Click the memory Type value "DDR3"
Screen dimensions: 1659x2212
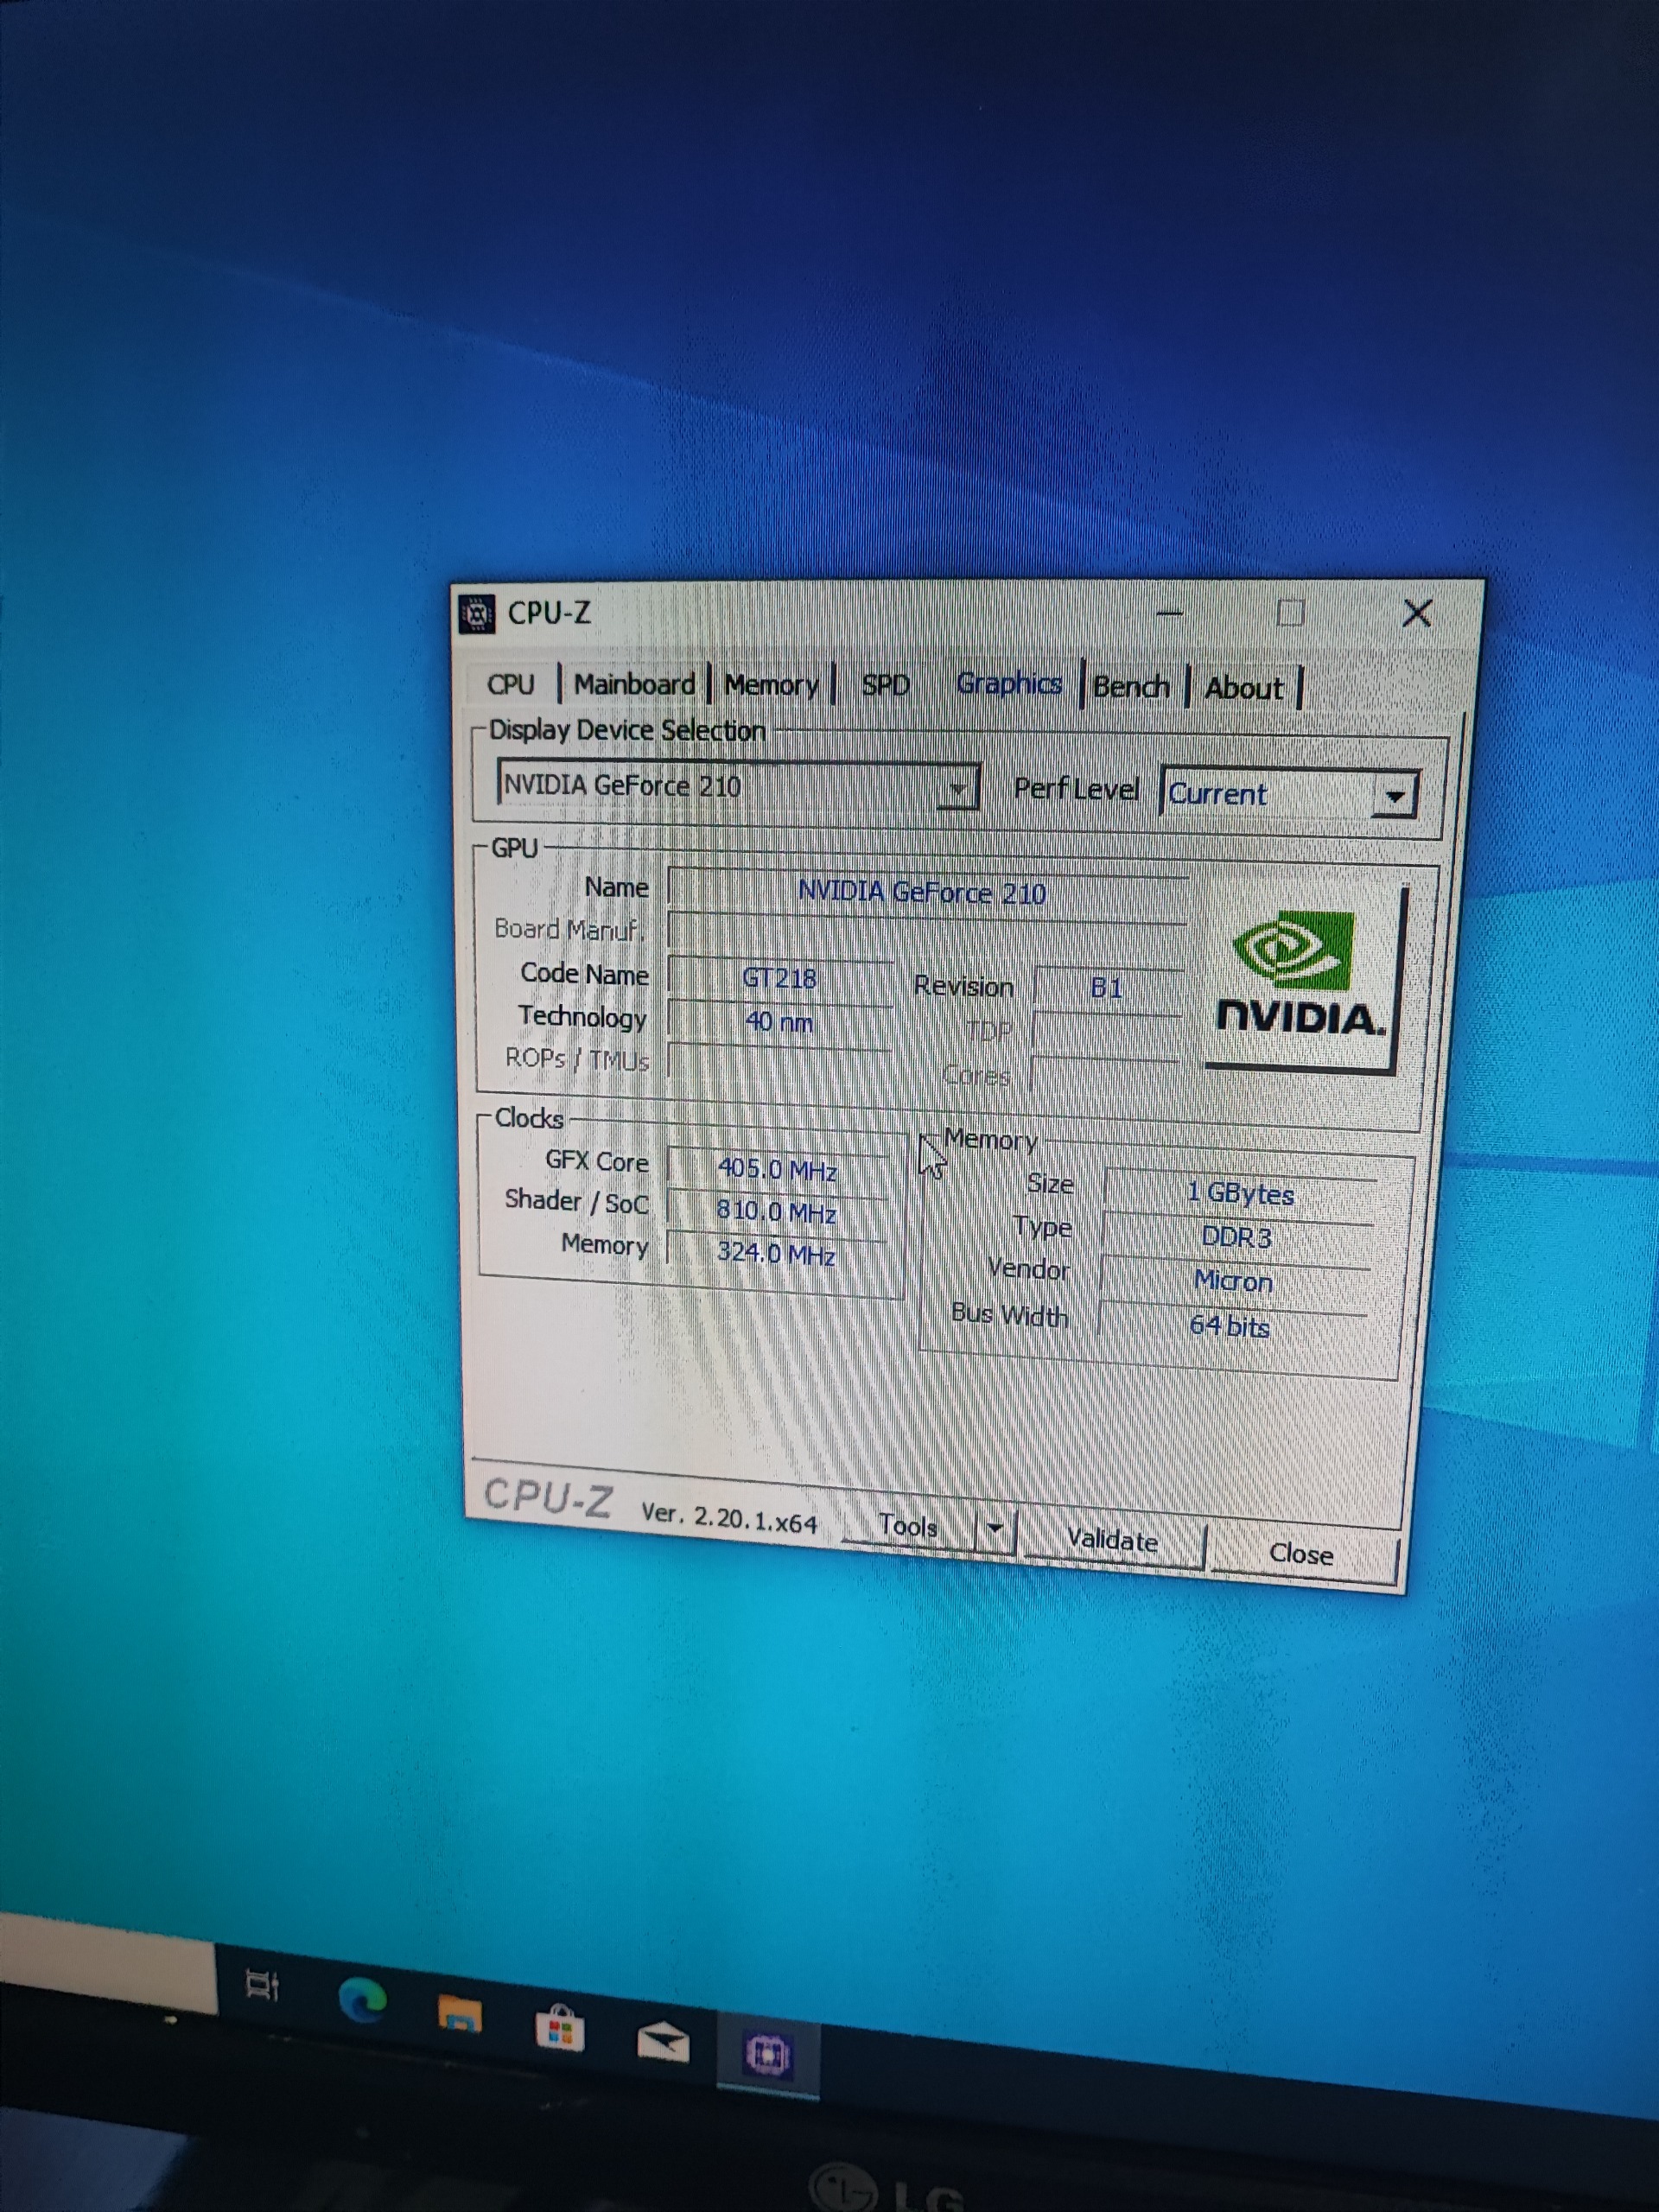[1236, 1237]
